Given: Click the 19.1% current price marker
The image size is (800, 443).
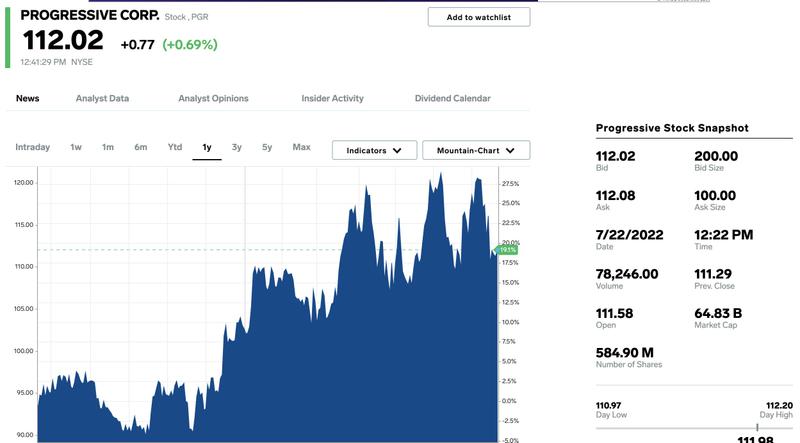Looking at the screenshot, I should [506, 250].
